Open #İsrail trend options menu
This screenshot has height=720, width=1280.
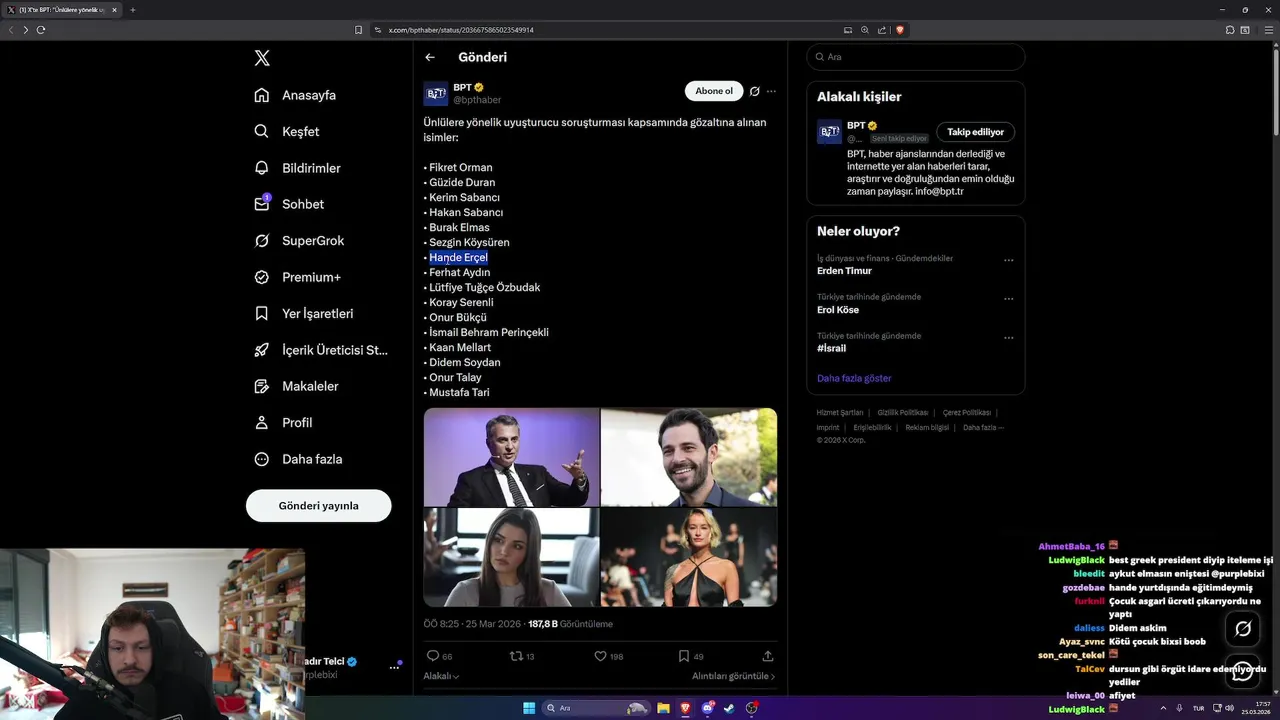pyautogui.click(x=1008, y=338)
